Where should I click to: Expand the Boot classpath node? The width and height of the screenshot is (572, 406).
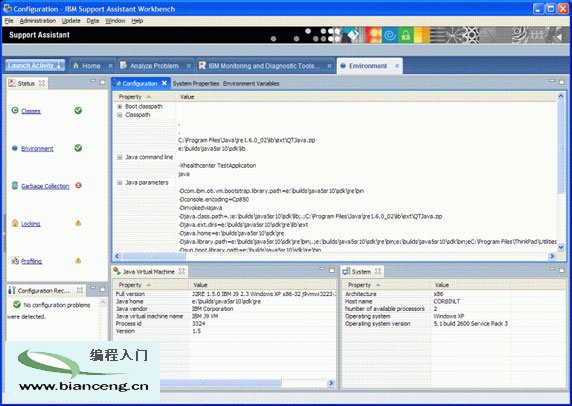[120, 107]
